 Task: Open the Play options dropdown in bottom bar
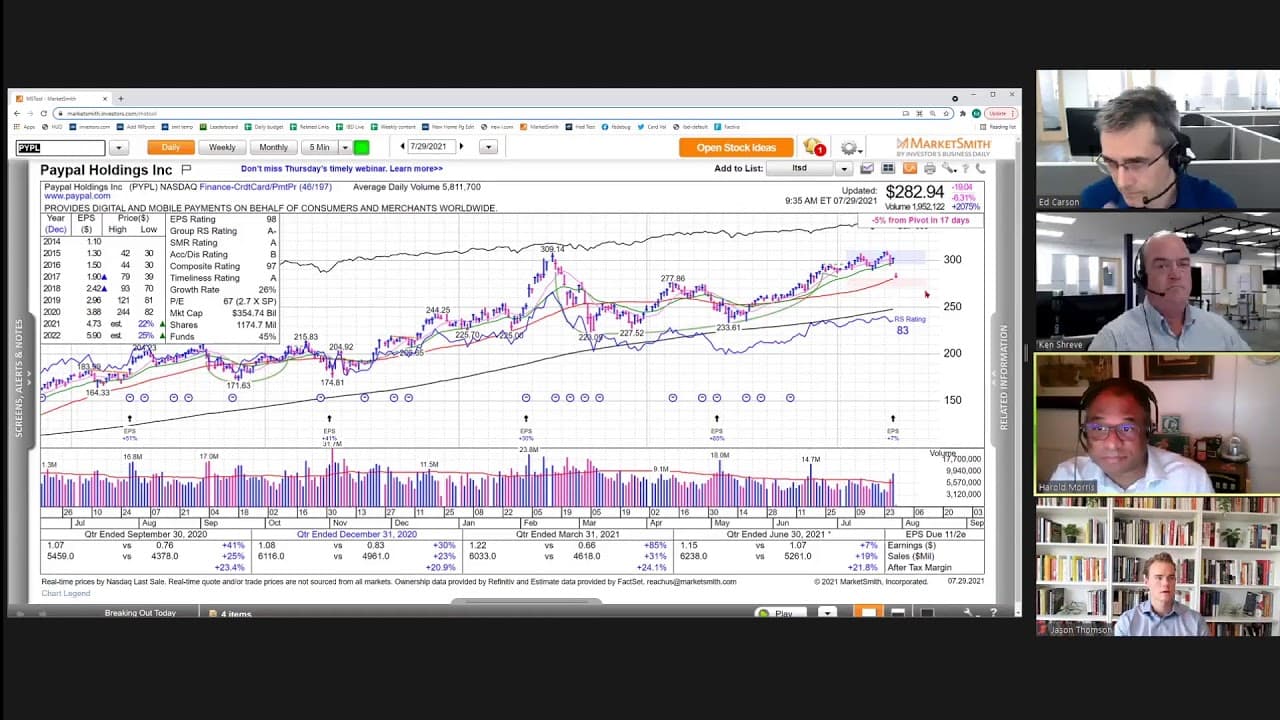pyautogui.click(x=827, y=613)
